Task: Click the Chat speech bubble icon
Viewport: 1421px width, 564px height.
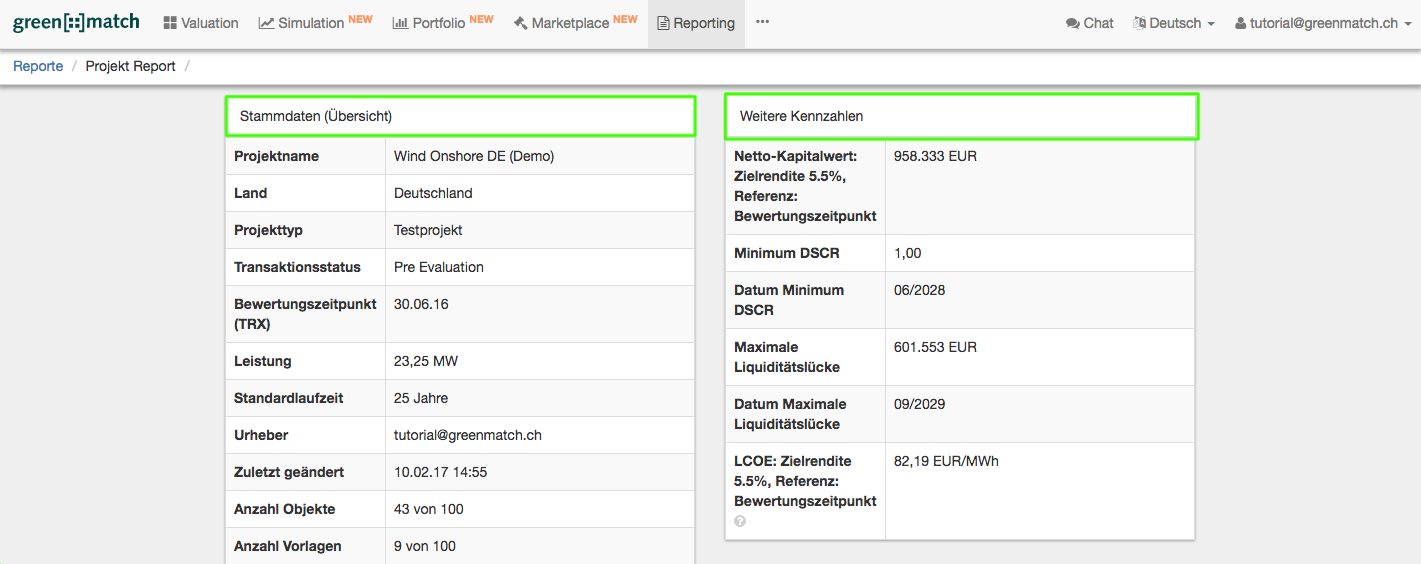Action: point(1072,23)
